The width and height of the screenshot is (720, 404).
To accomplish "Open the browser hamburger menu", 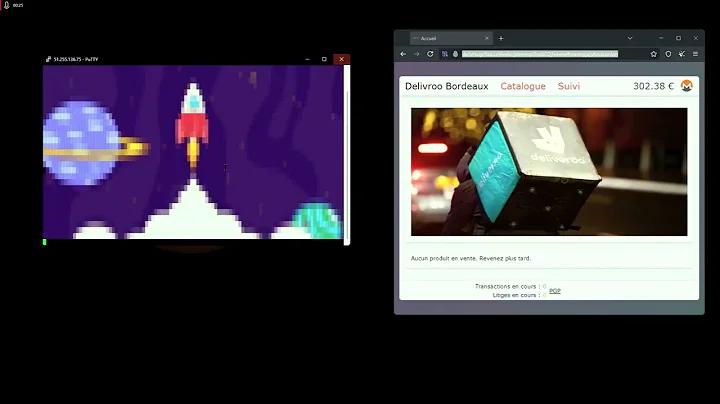I will click(696, 54).
